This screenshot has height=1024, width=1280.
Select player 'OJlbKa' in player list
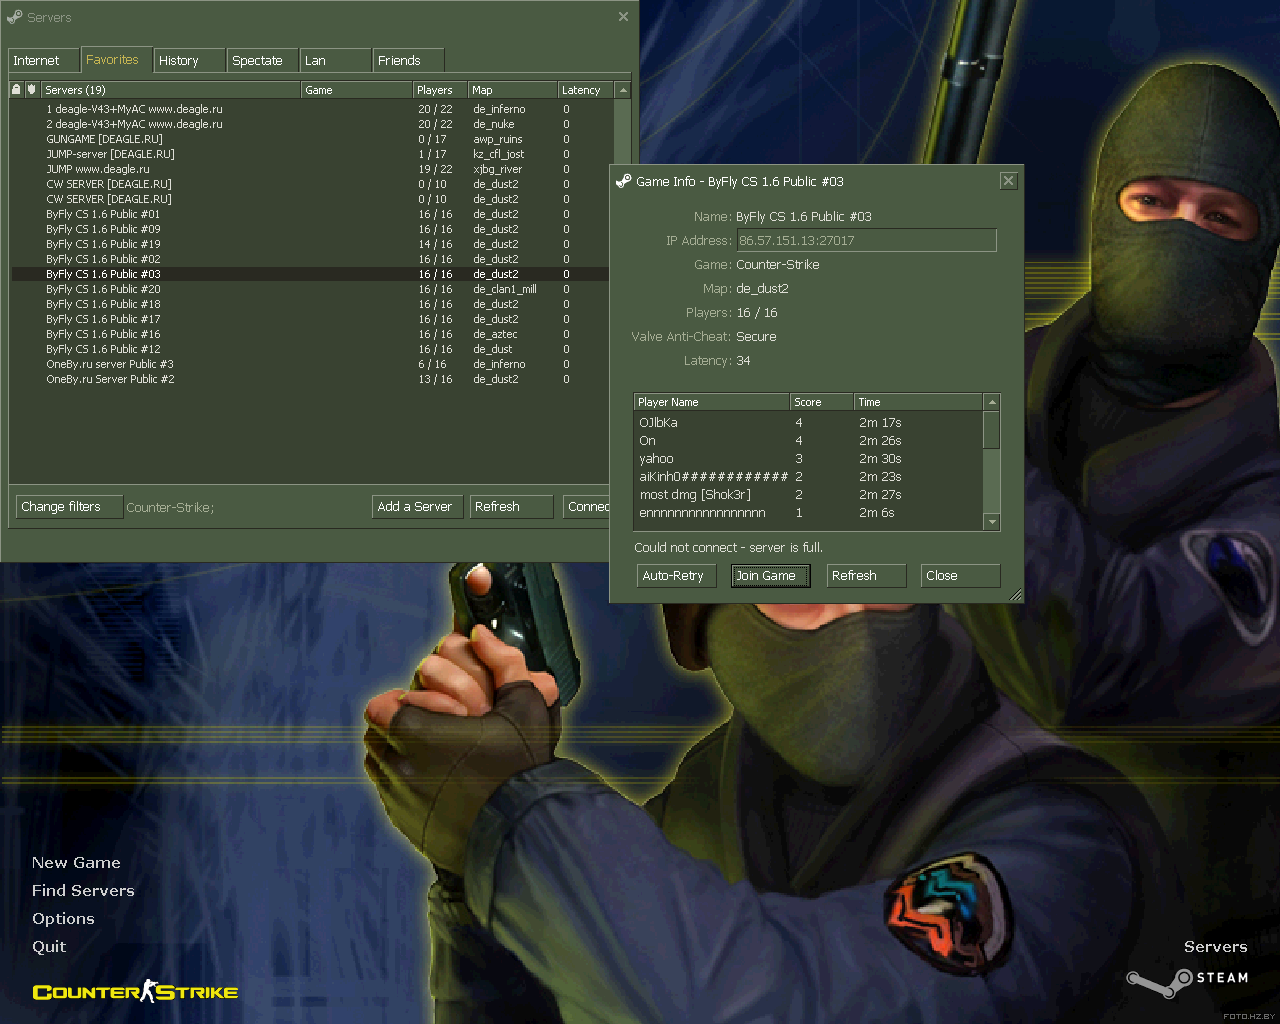tap(809, 423)
